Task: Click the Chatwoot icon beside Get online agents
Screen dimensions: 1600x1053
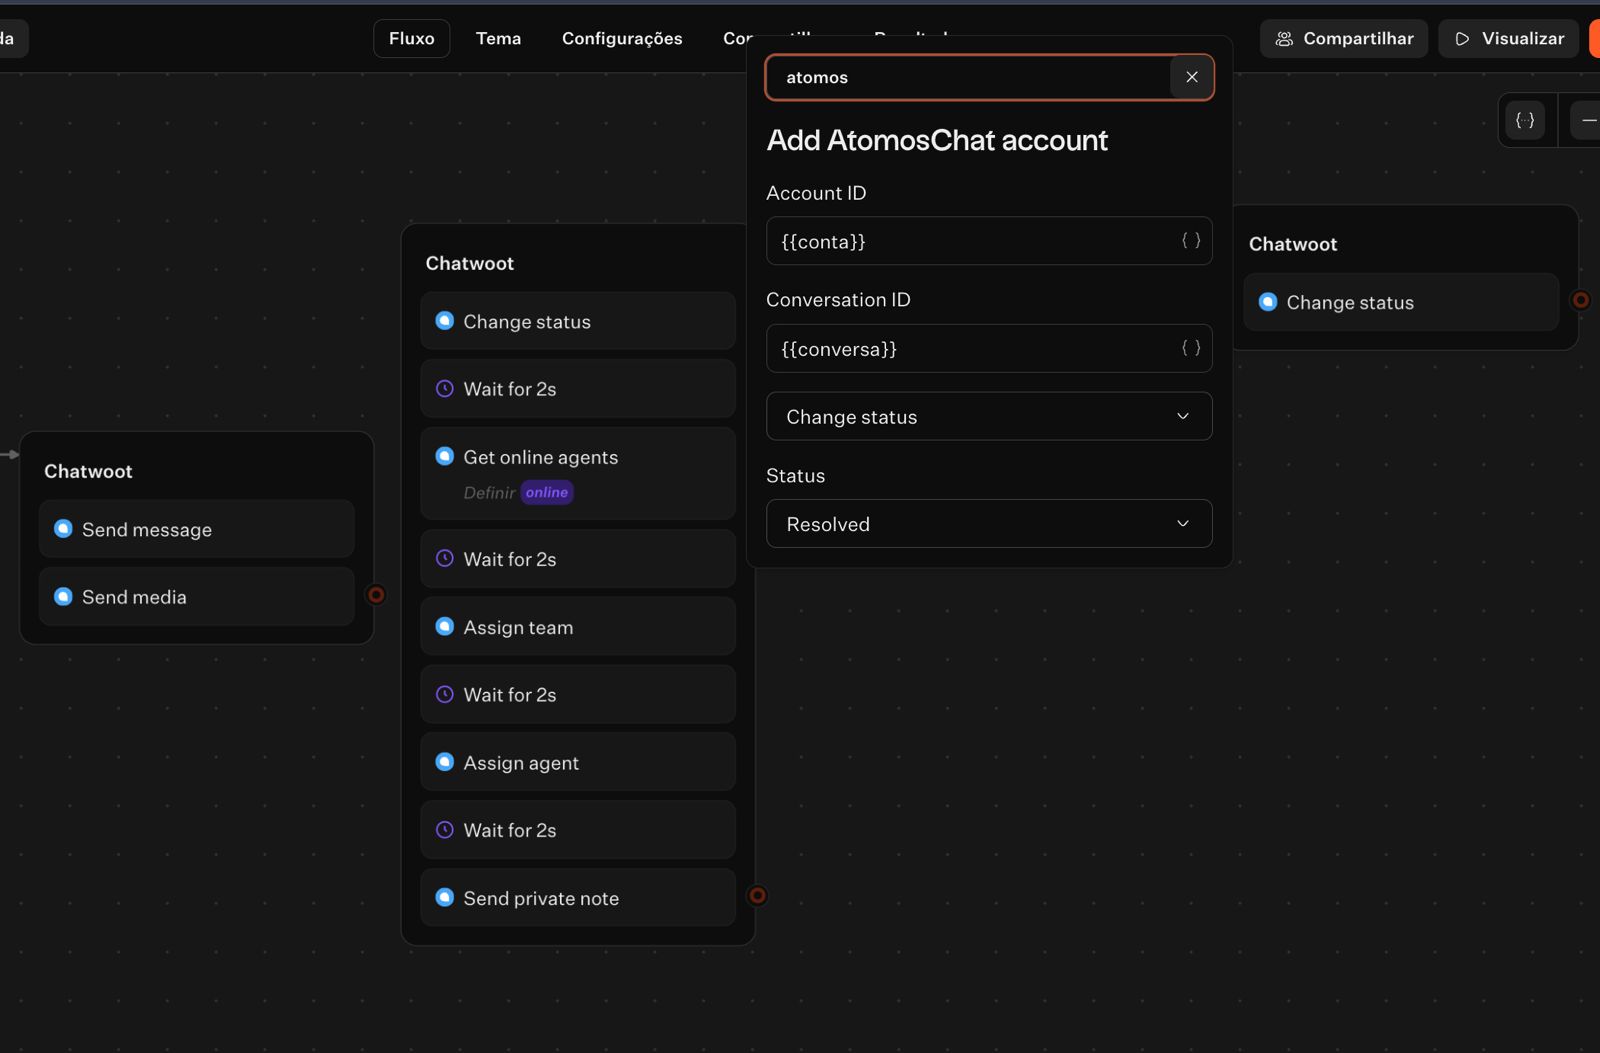Action: [x=445, y=457]
